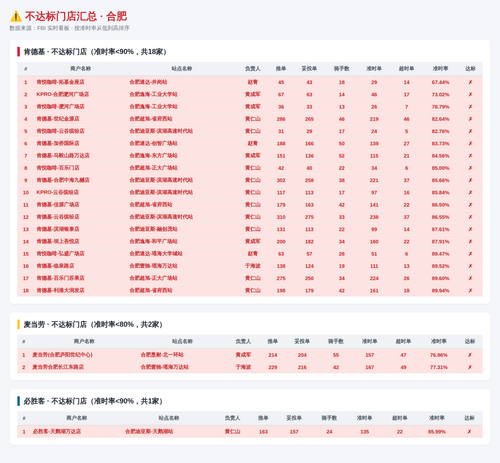Image resolution: width=500 pixels, height=463 pixels.
Task: Click the store name 麦当劳合肥长江东路店
Action: click(x=58, y=367)
